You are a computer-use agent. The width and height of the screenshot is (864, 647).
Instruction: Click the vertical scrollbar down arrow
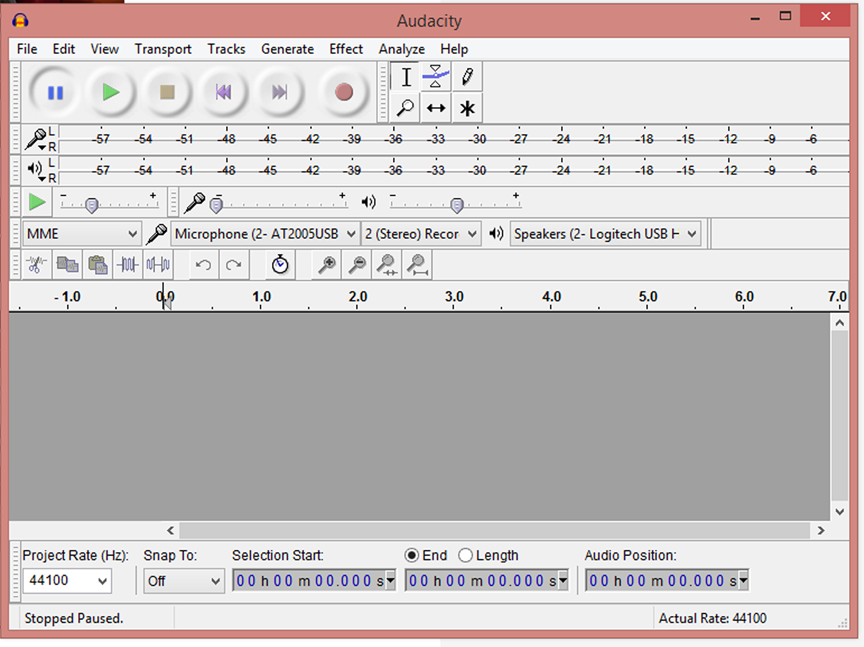point(840,511)
